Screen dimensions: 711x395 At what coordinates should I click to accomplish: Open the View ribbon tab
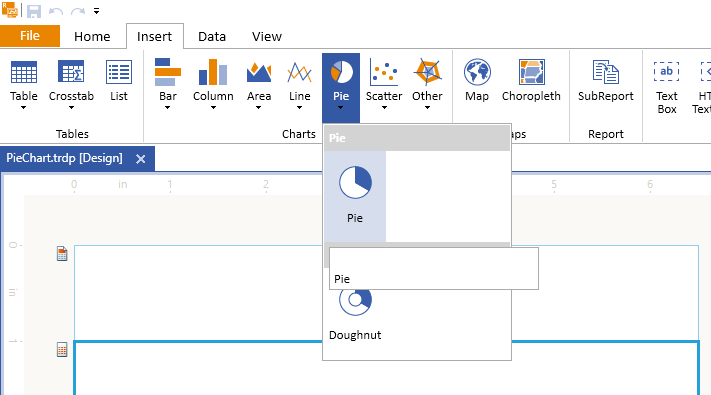coord(267,36)
